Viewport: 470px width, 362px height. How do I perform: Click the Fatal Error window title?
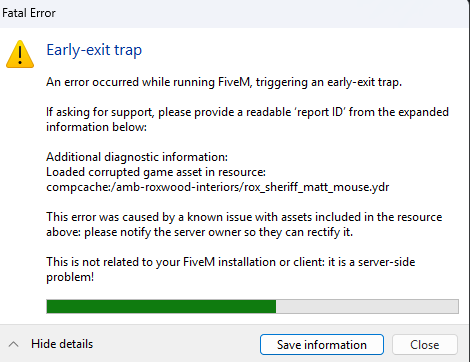click(29, 13)
